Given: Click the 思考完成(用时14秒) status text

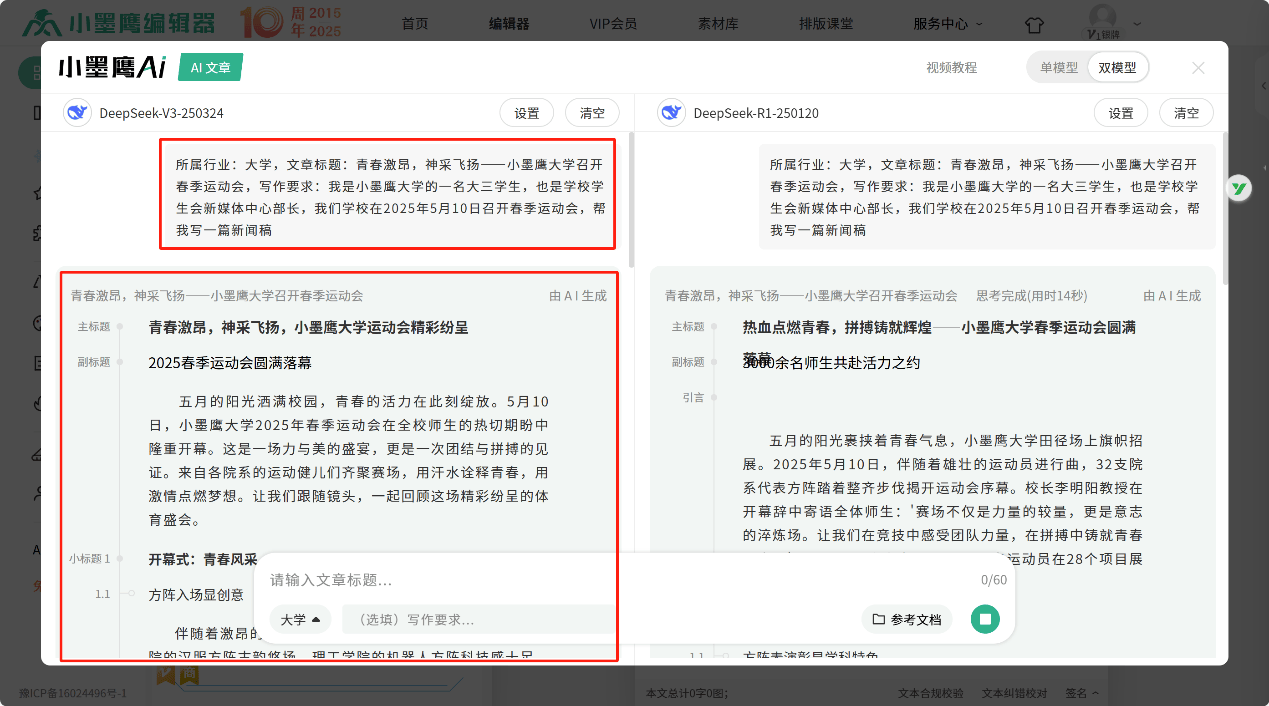Looking at the screenshot, I should (1031, 296).
